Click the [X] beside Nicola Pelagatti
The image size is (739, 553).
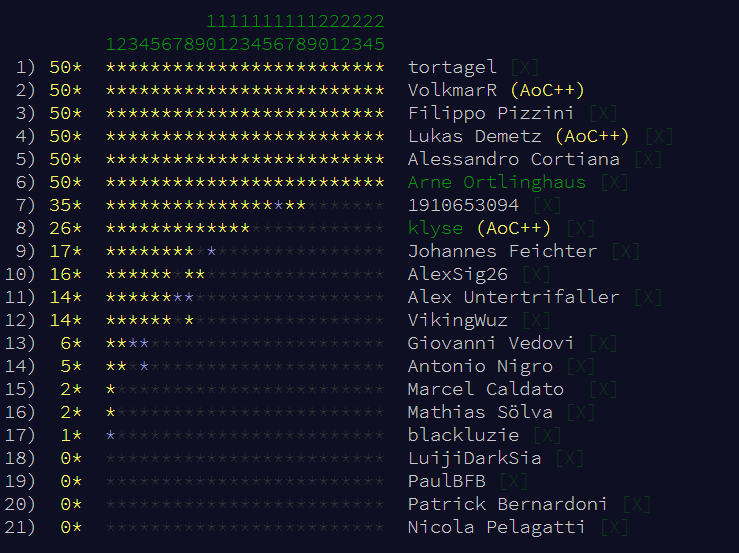615,527
